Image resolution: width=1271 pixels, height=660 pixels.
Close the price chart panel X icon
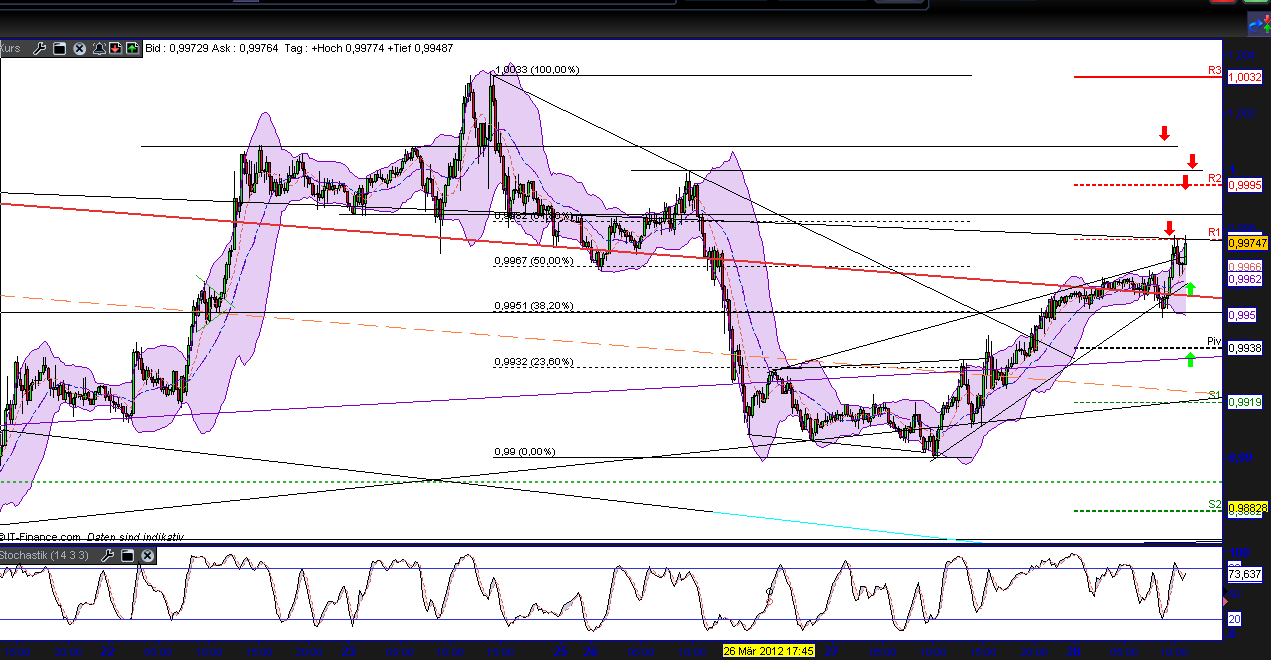tap(79, 47)
